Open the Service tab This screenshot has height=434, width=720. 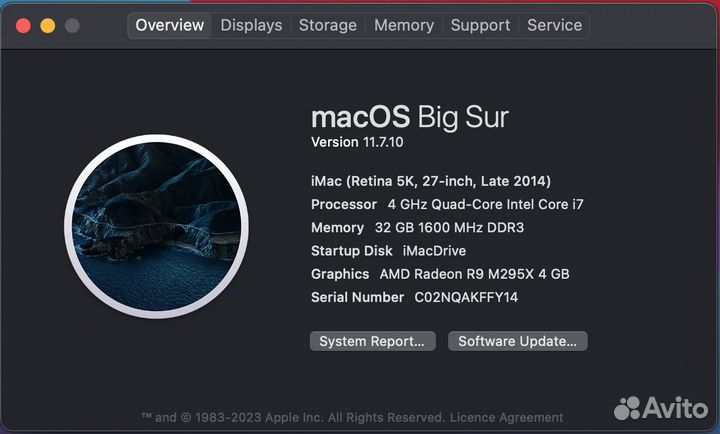[x=554, y=25]
